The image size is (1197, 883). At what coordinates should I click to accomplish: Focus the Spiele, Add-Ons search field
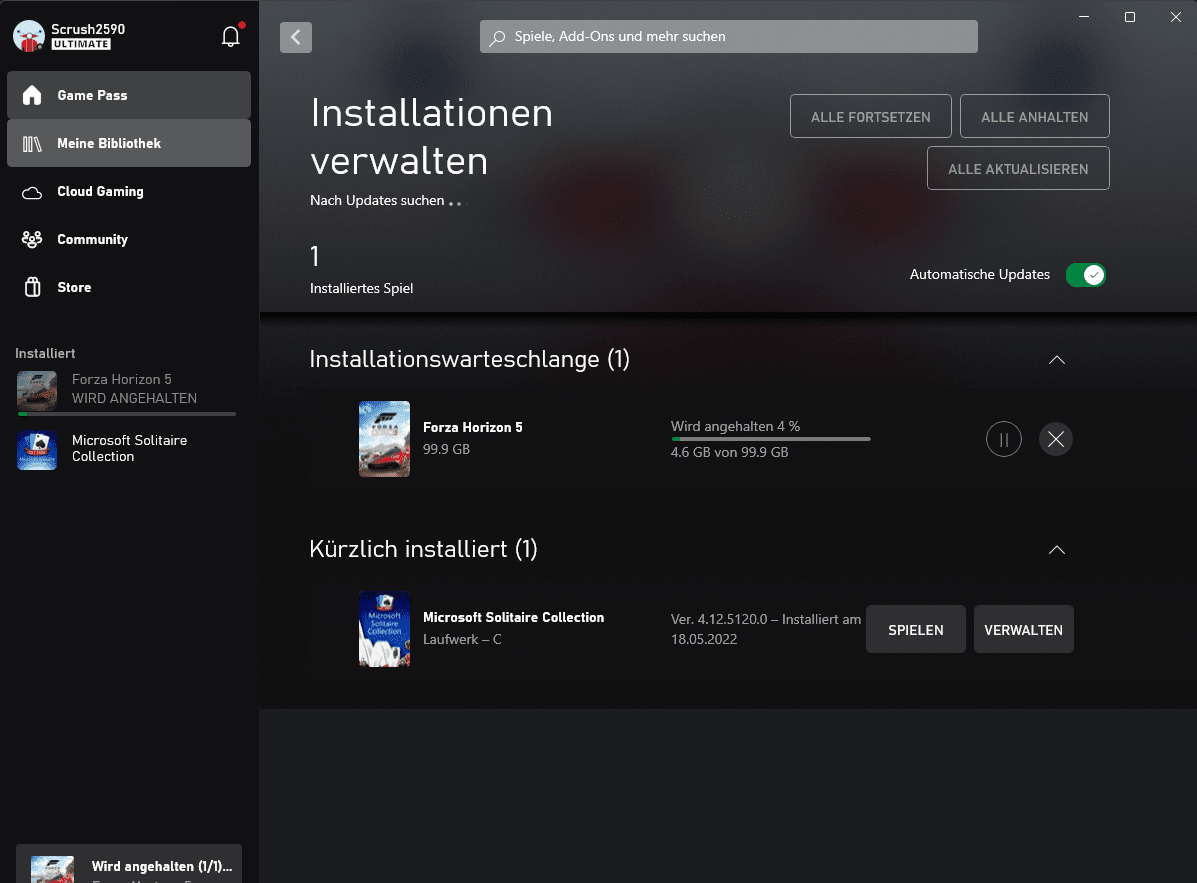pyautogui.click(x=728, y=37)
